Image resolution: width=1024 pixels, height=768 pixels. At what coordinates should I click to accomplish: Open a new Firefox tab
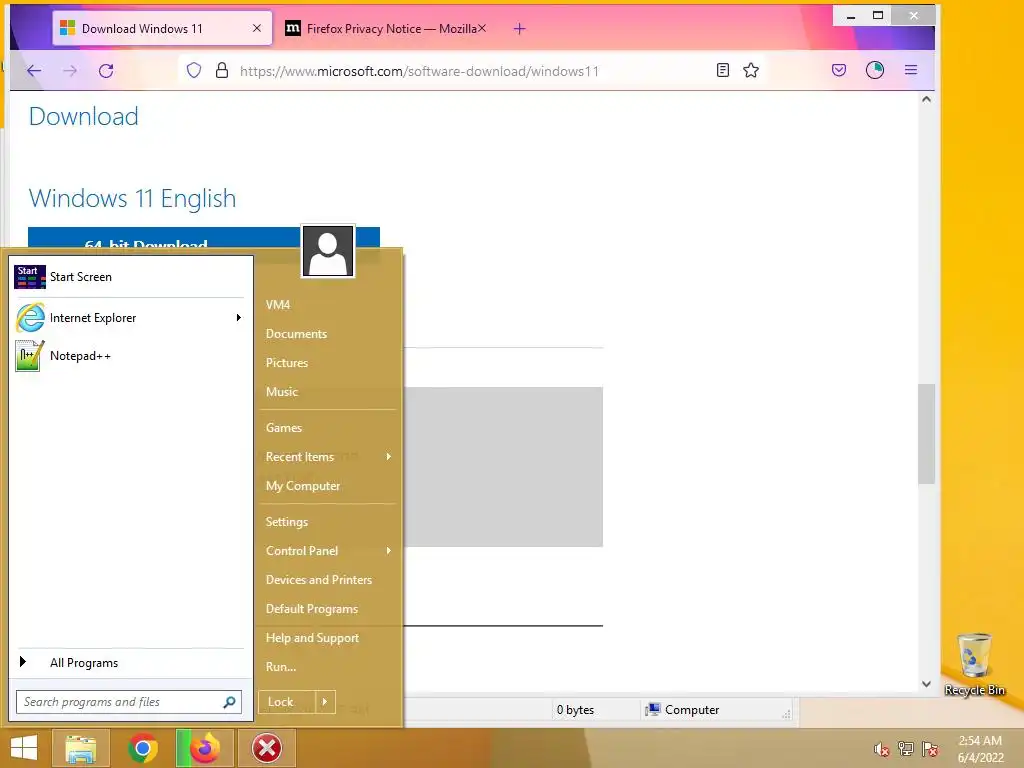click(x=519, y=29)
